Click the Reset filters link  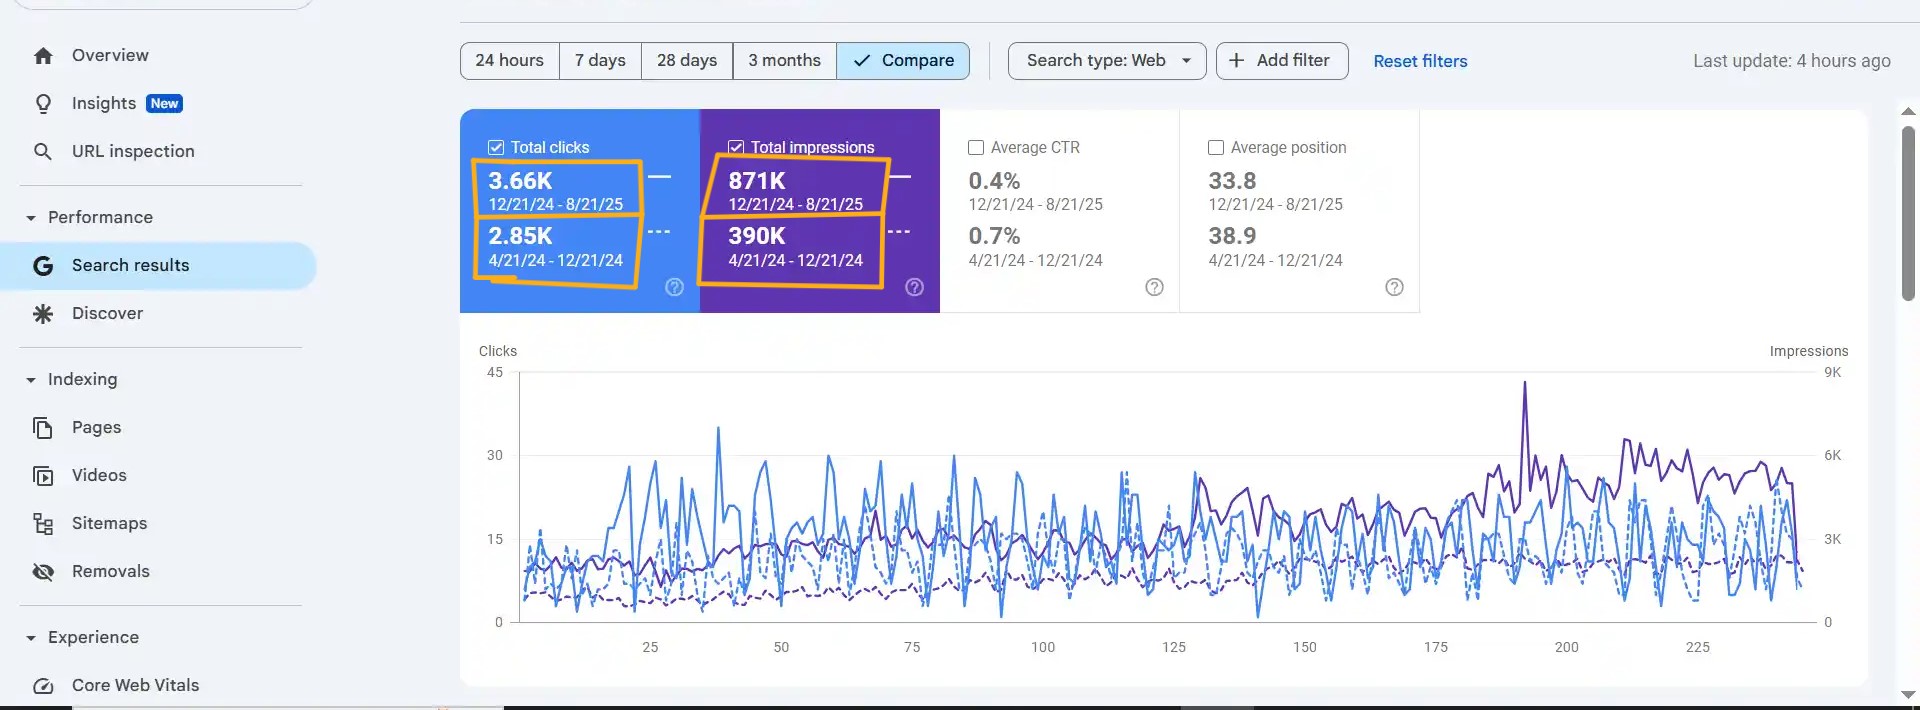pos(1420,61)
